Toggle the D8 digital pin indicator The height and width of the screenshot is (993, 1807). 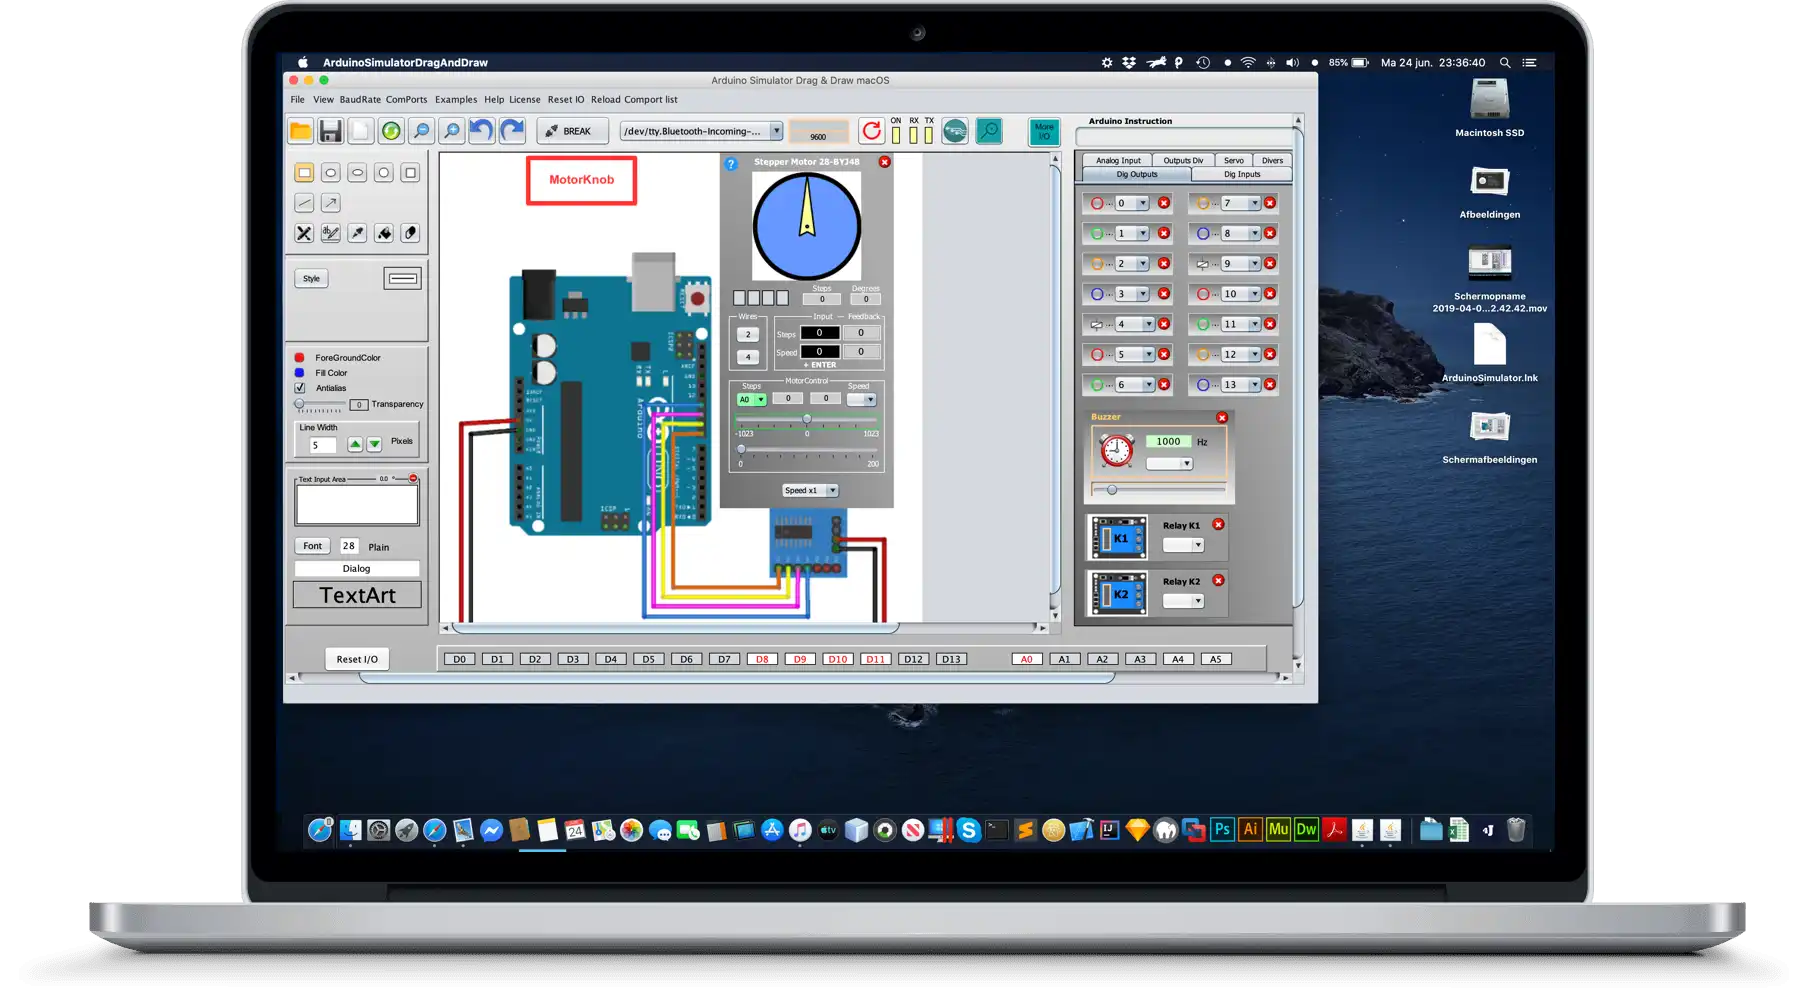point(762,659)
